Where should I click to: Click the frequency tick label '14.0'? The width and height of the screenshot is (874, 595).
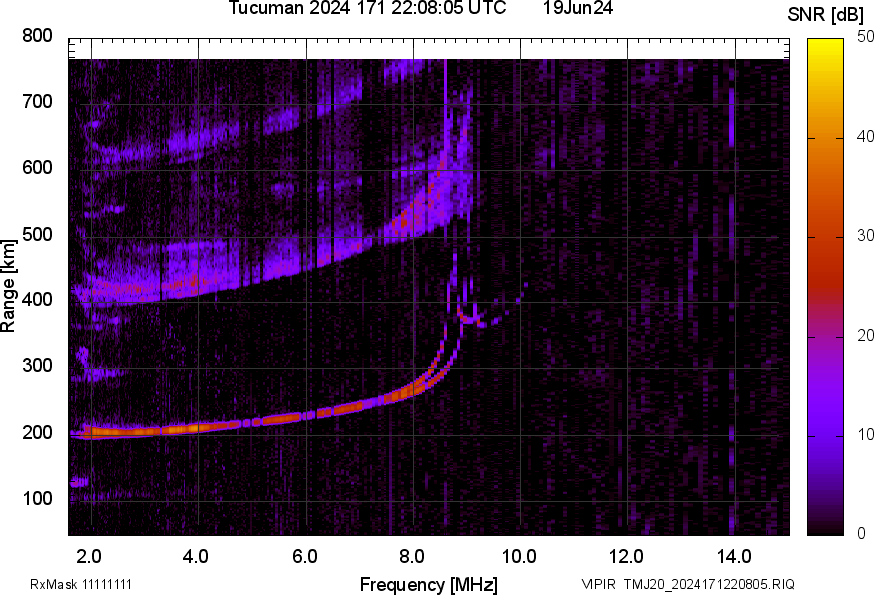(x=734, y=557)
